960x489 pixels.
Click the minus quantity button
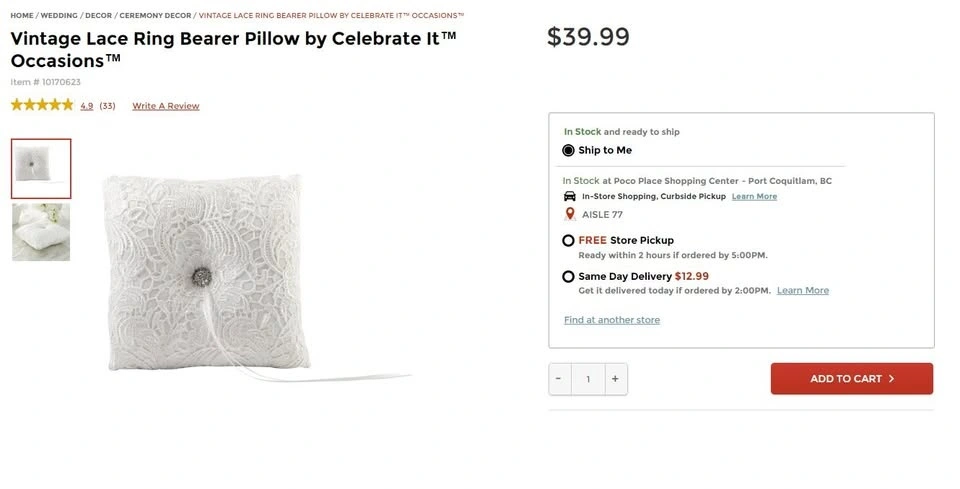tap(559, 379)
